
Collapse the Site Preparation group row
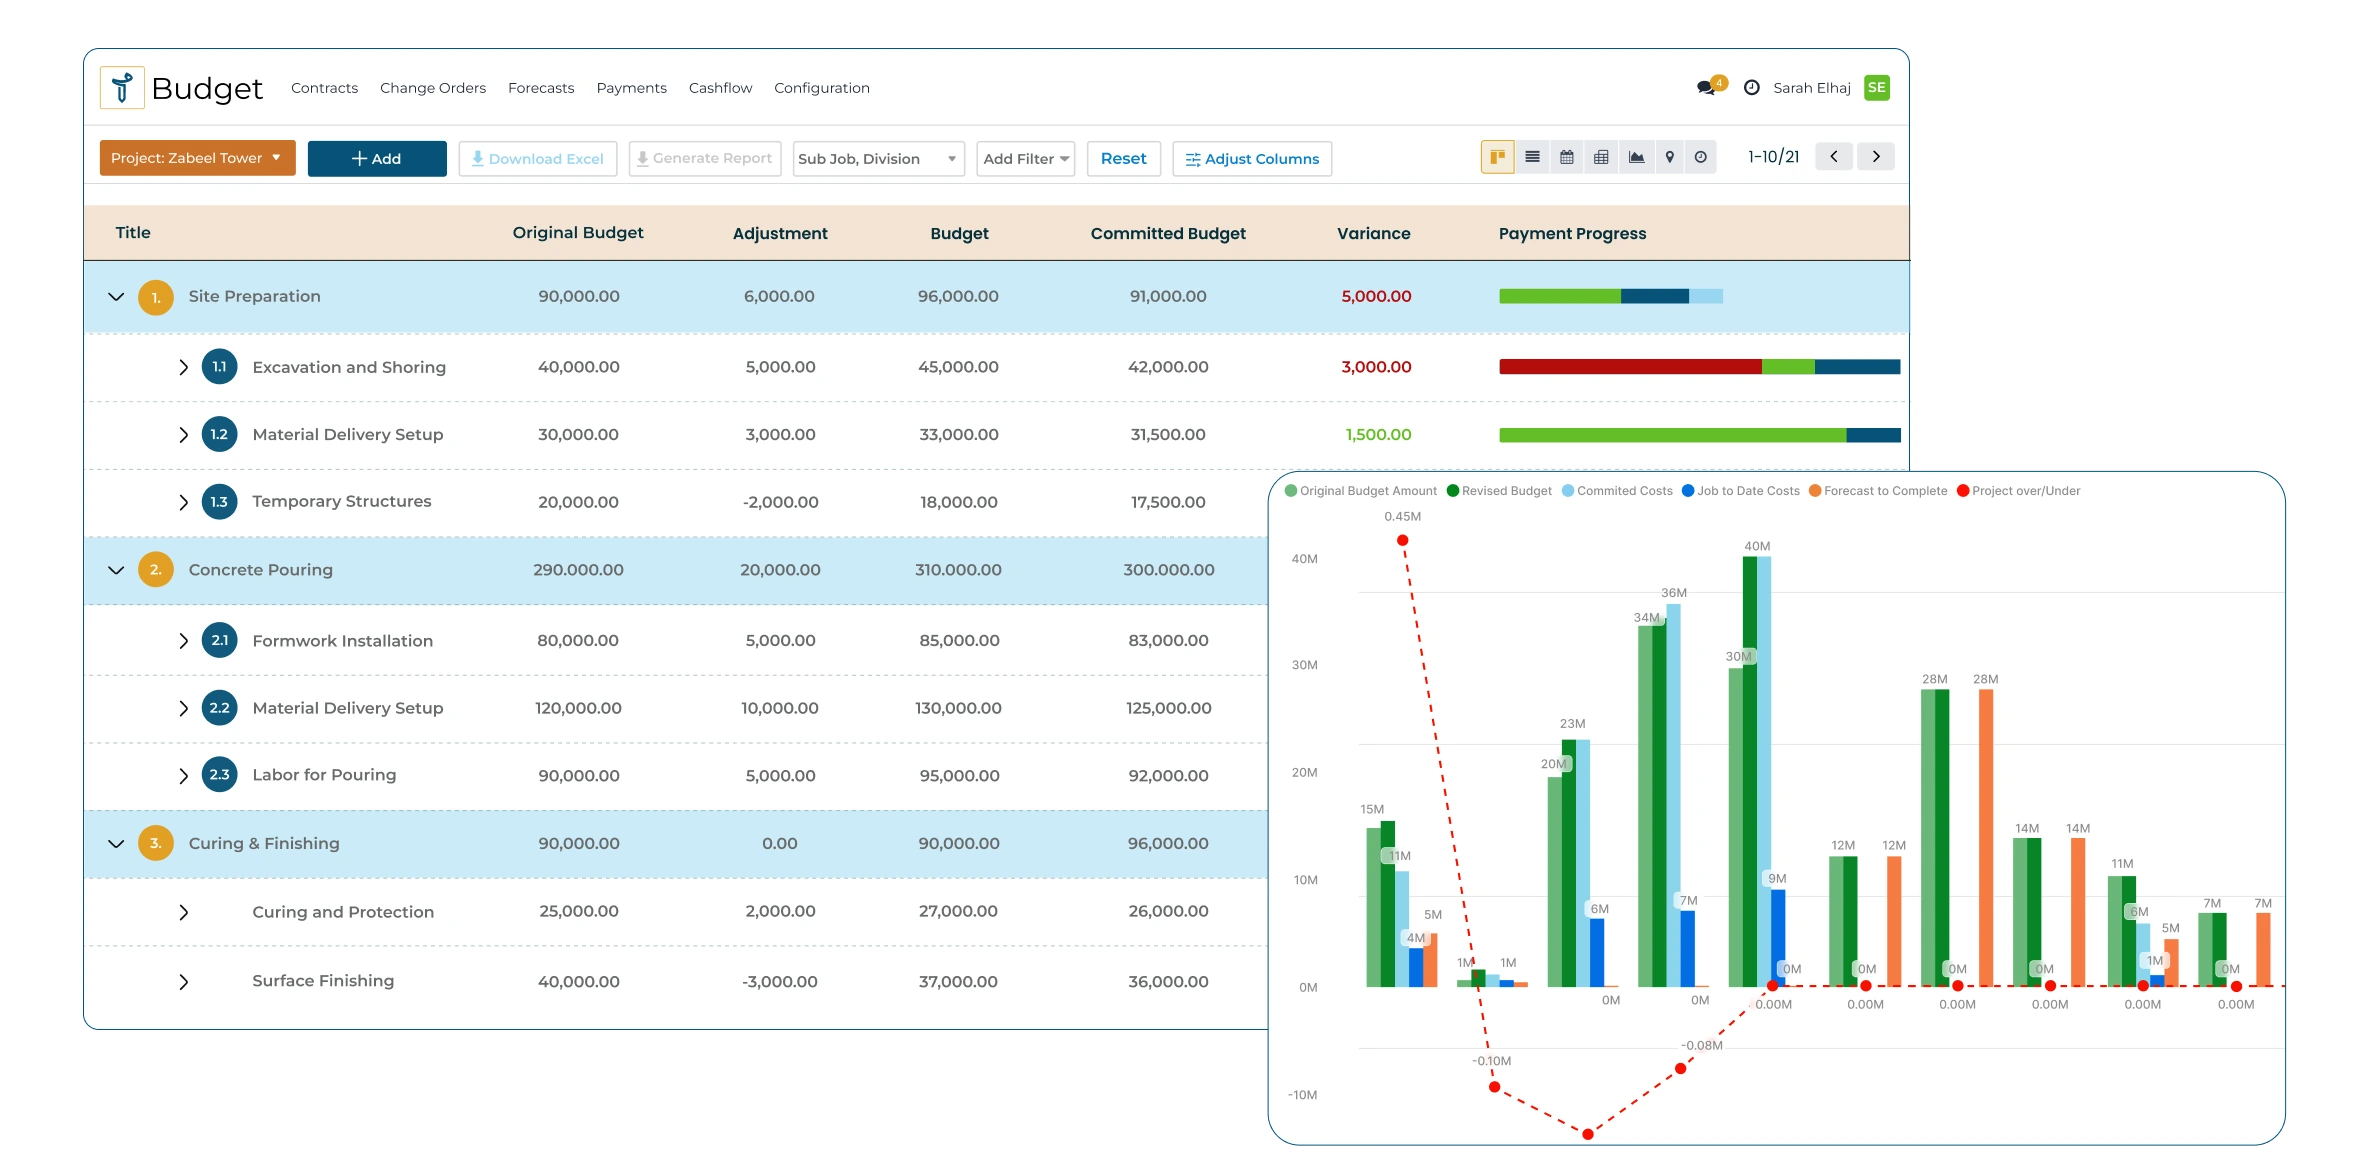pos(116,297)
